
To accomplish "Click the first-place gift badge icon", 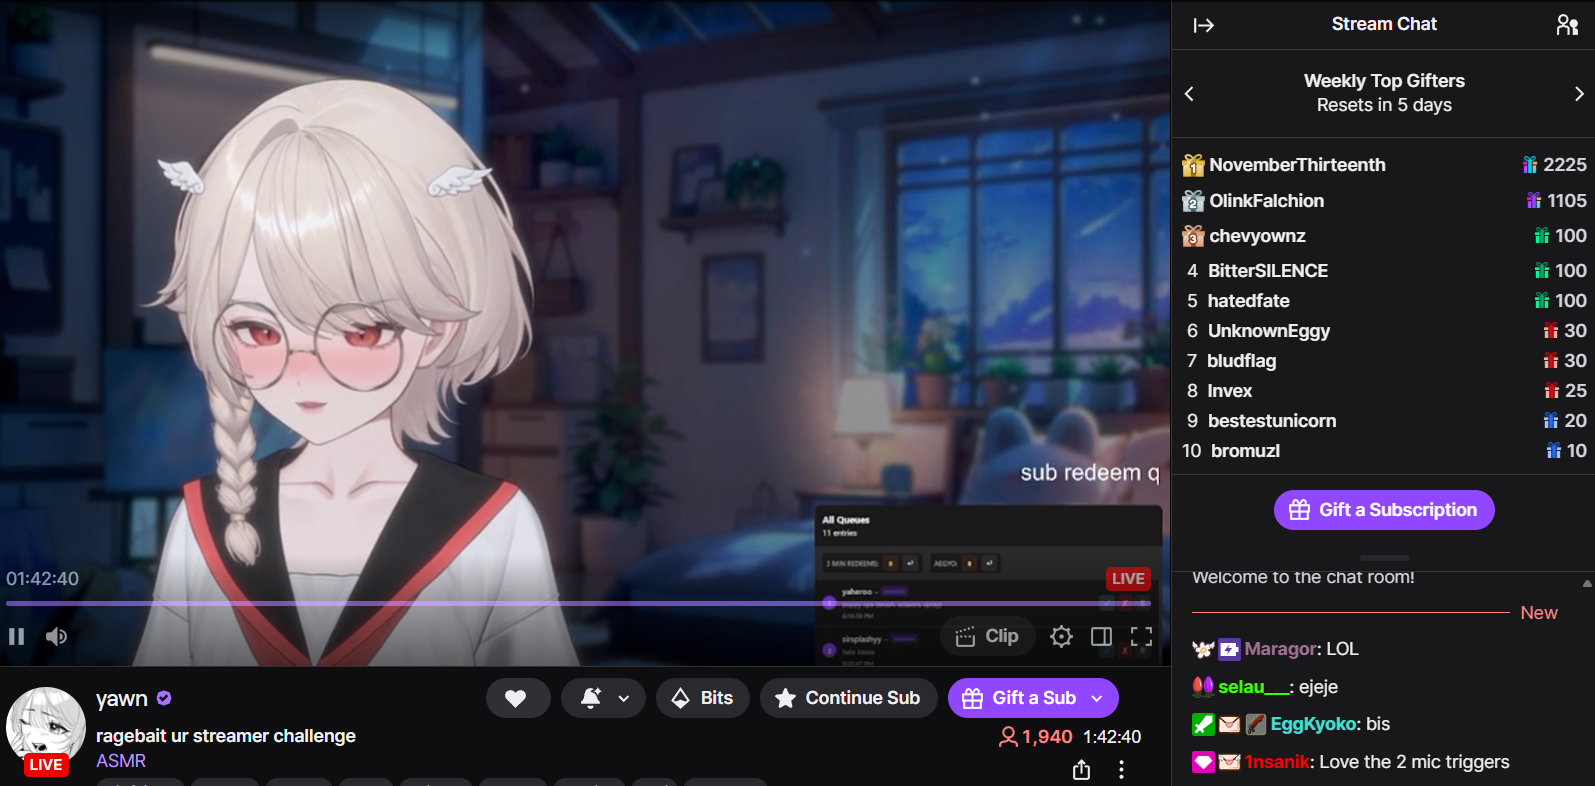I will pyautogui.click(x=1193, y=165).
